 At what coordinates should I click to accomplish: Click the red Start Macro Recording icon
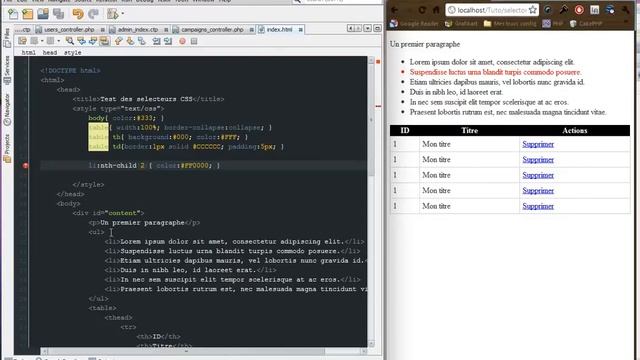pos(182,41)
